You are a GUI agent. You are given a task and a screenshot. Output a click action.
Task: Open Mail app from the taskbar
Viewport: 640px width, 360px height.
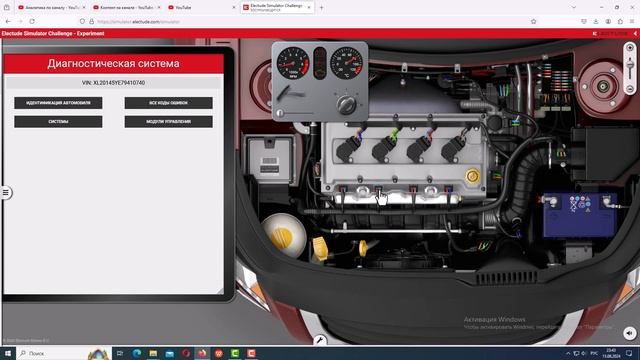[169, 353]
